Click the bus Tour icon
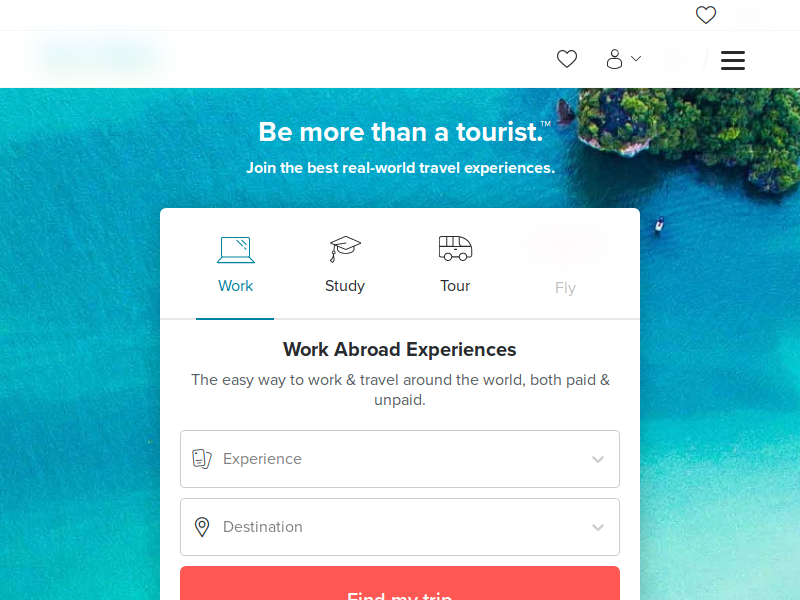Screen dimensions: 800x600 coord(455,248)
